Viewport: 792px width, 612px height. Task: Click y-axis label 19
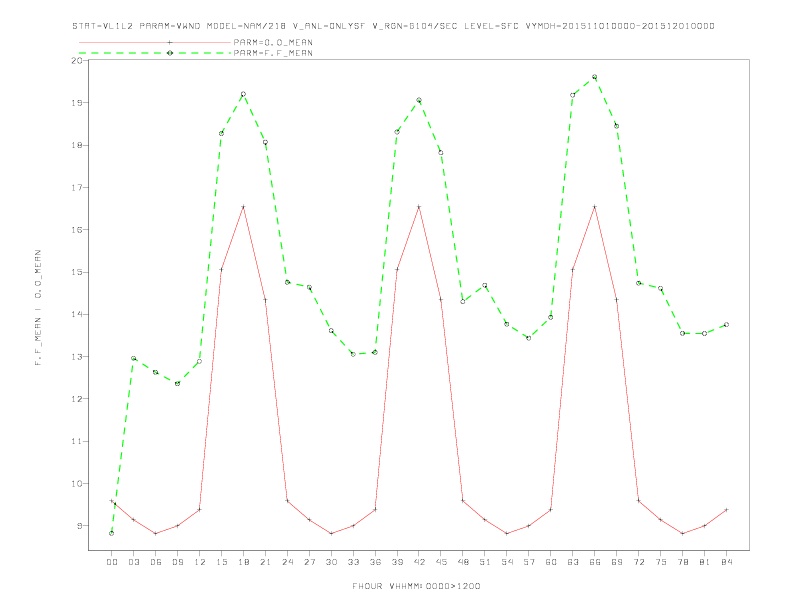[77, 103]
